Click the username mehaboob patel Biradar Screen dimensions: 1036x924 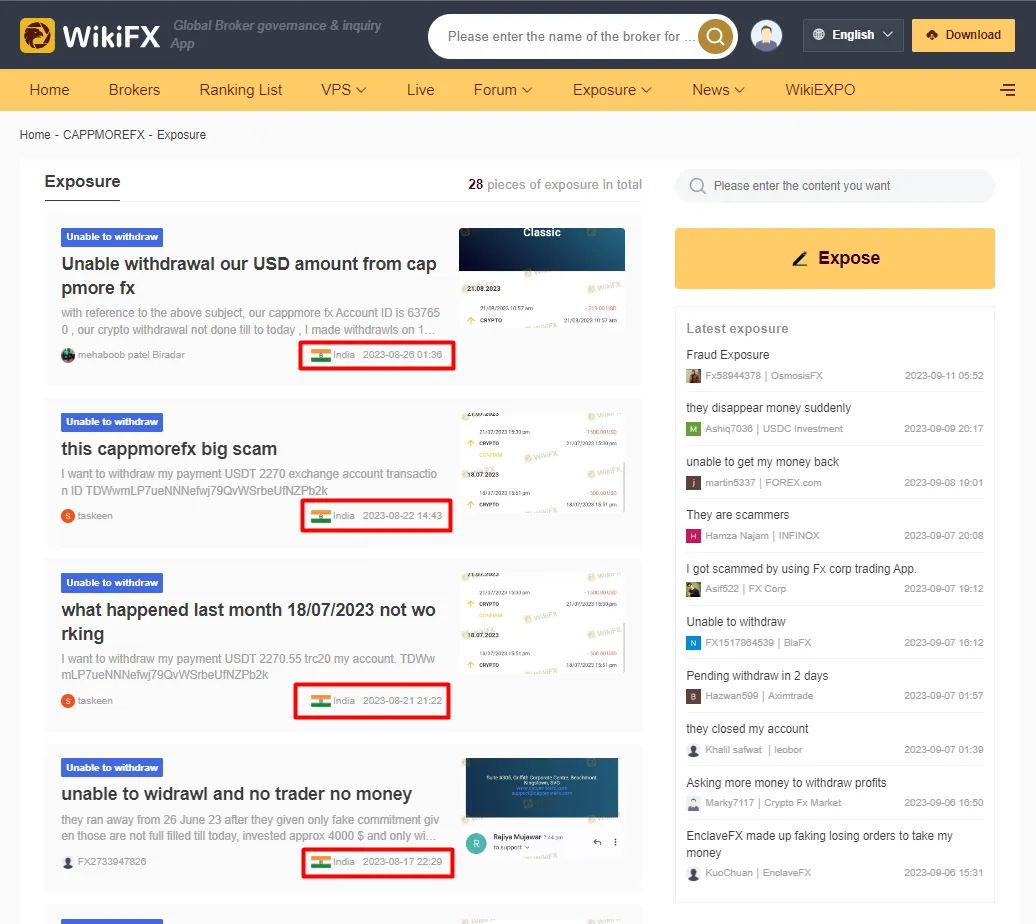[131, 356]
